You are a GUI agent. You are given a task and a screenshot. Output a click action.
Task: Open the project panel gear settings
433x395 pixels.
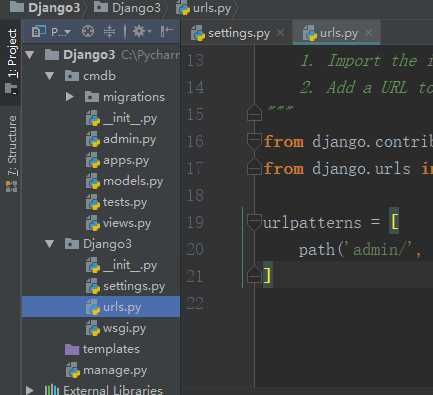[x=142, y=32]
